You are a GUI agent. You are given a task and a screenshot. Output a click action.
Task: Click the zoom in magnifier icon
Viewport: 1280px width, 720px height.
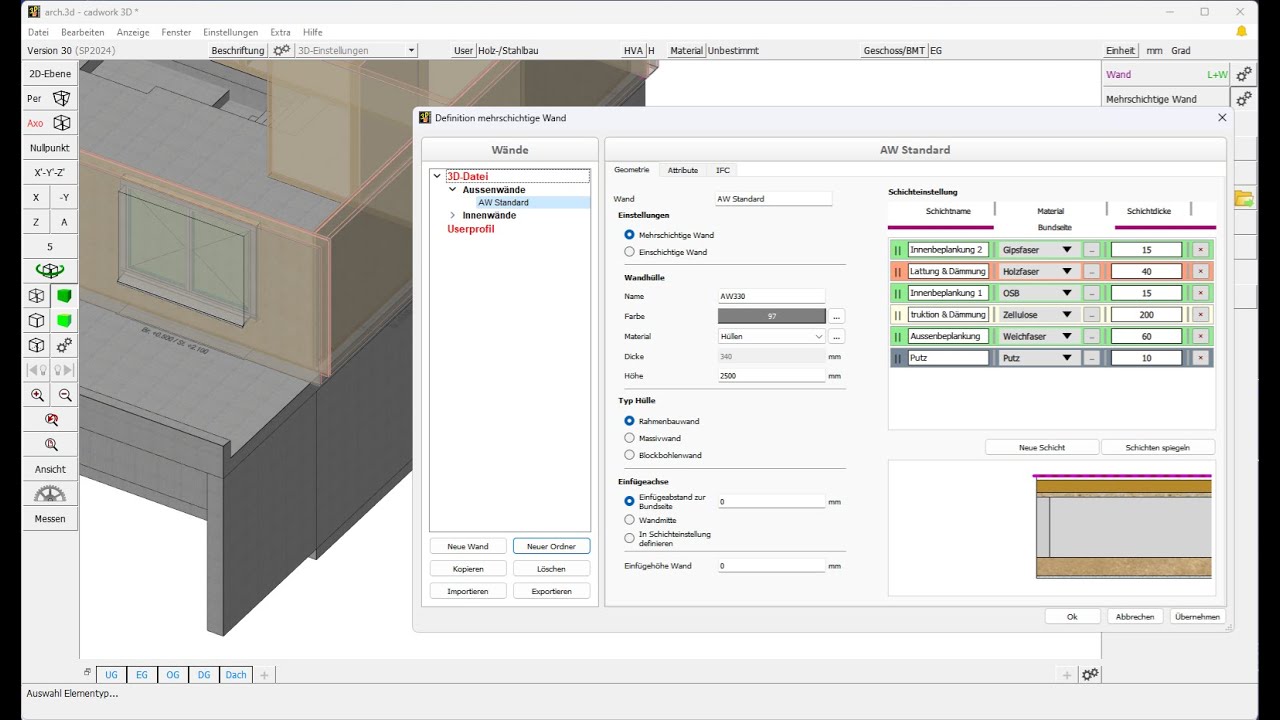[36, 395]
